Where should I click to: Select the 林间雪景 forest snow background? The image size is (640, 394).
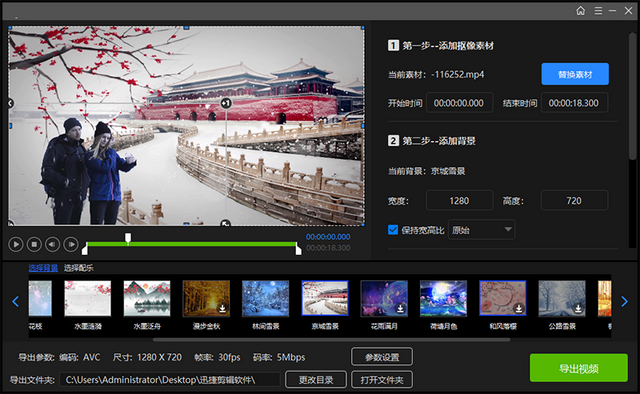pos(266,298)
